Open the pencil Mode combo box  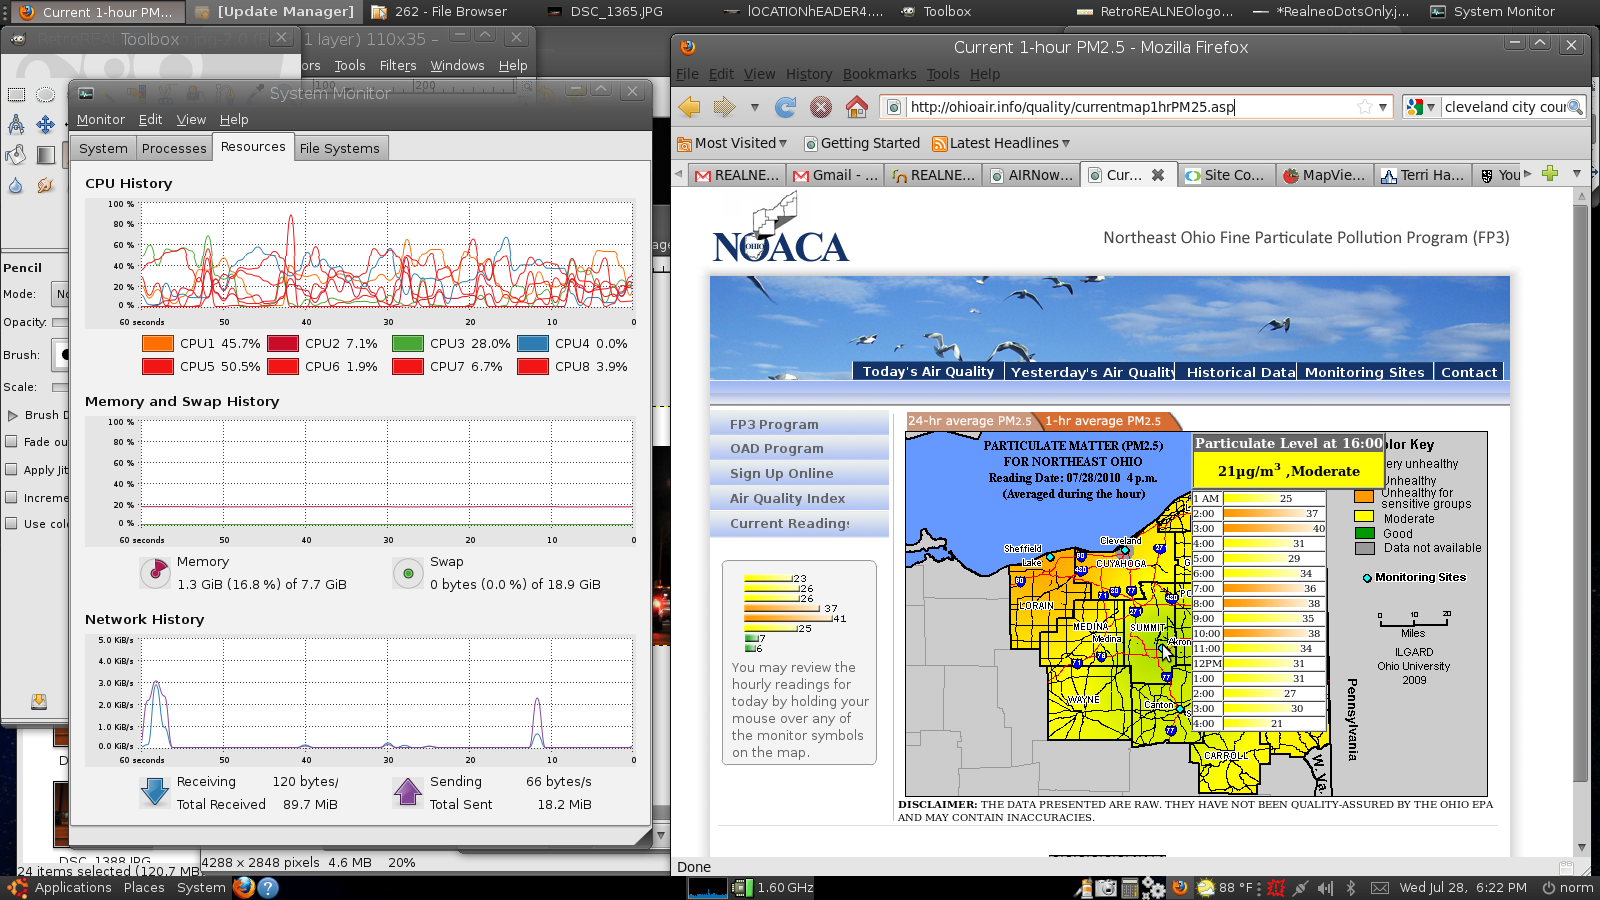pos(61,294)
